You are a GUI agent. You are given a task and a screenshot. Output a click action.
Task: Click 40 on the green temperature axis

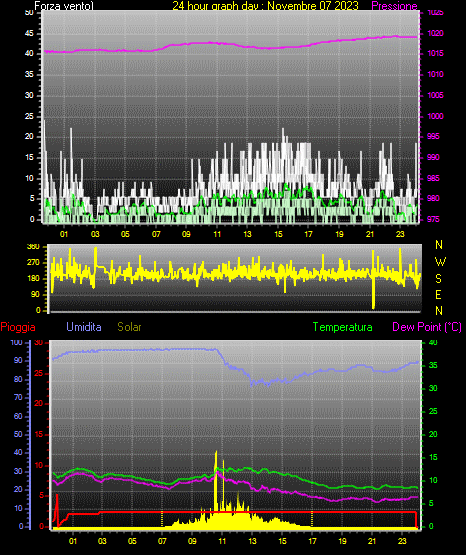(x=433, y=342)
